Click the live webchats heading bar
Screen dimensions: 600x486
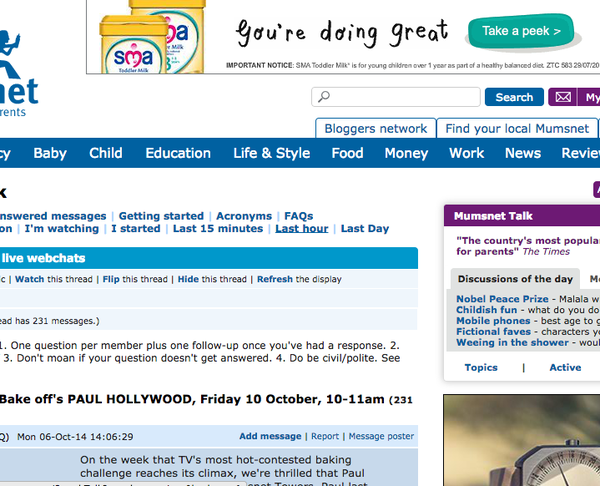coord(209,258)
